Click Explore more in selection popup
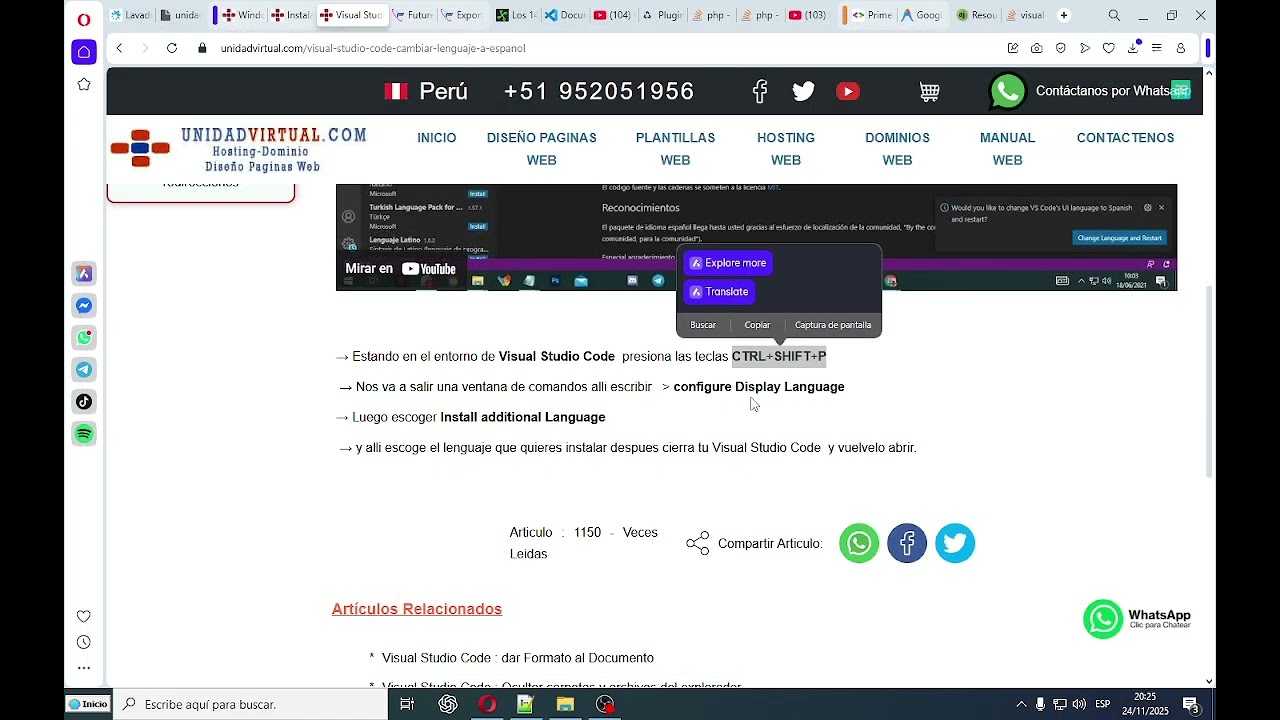 click(728, 263)
